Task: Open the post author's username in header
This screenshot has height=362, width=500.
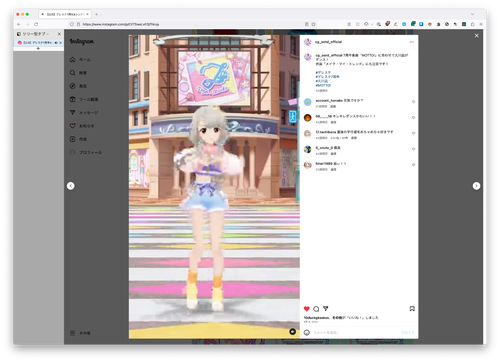Action: [x=328, y=42]
